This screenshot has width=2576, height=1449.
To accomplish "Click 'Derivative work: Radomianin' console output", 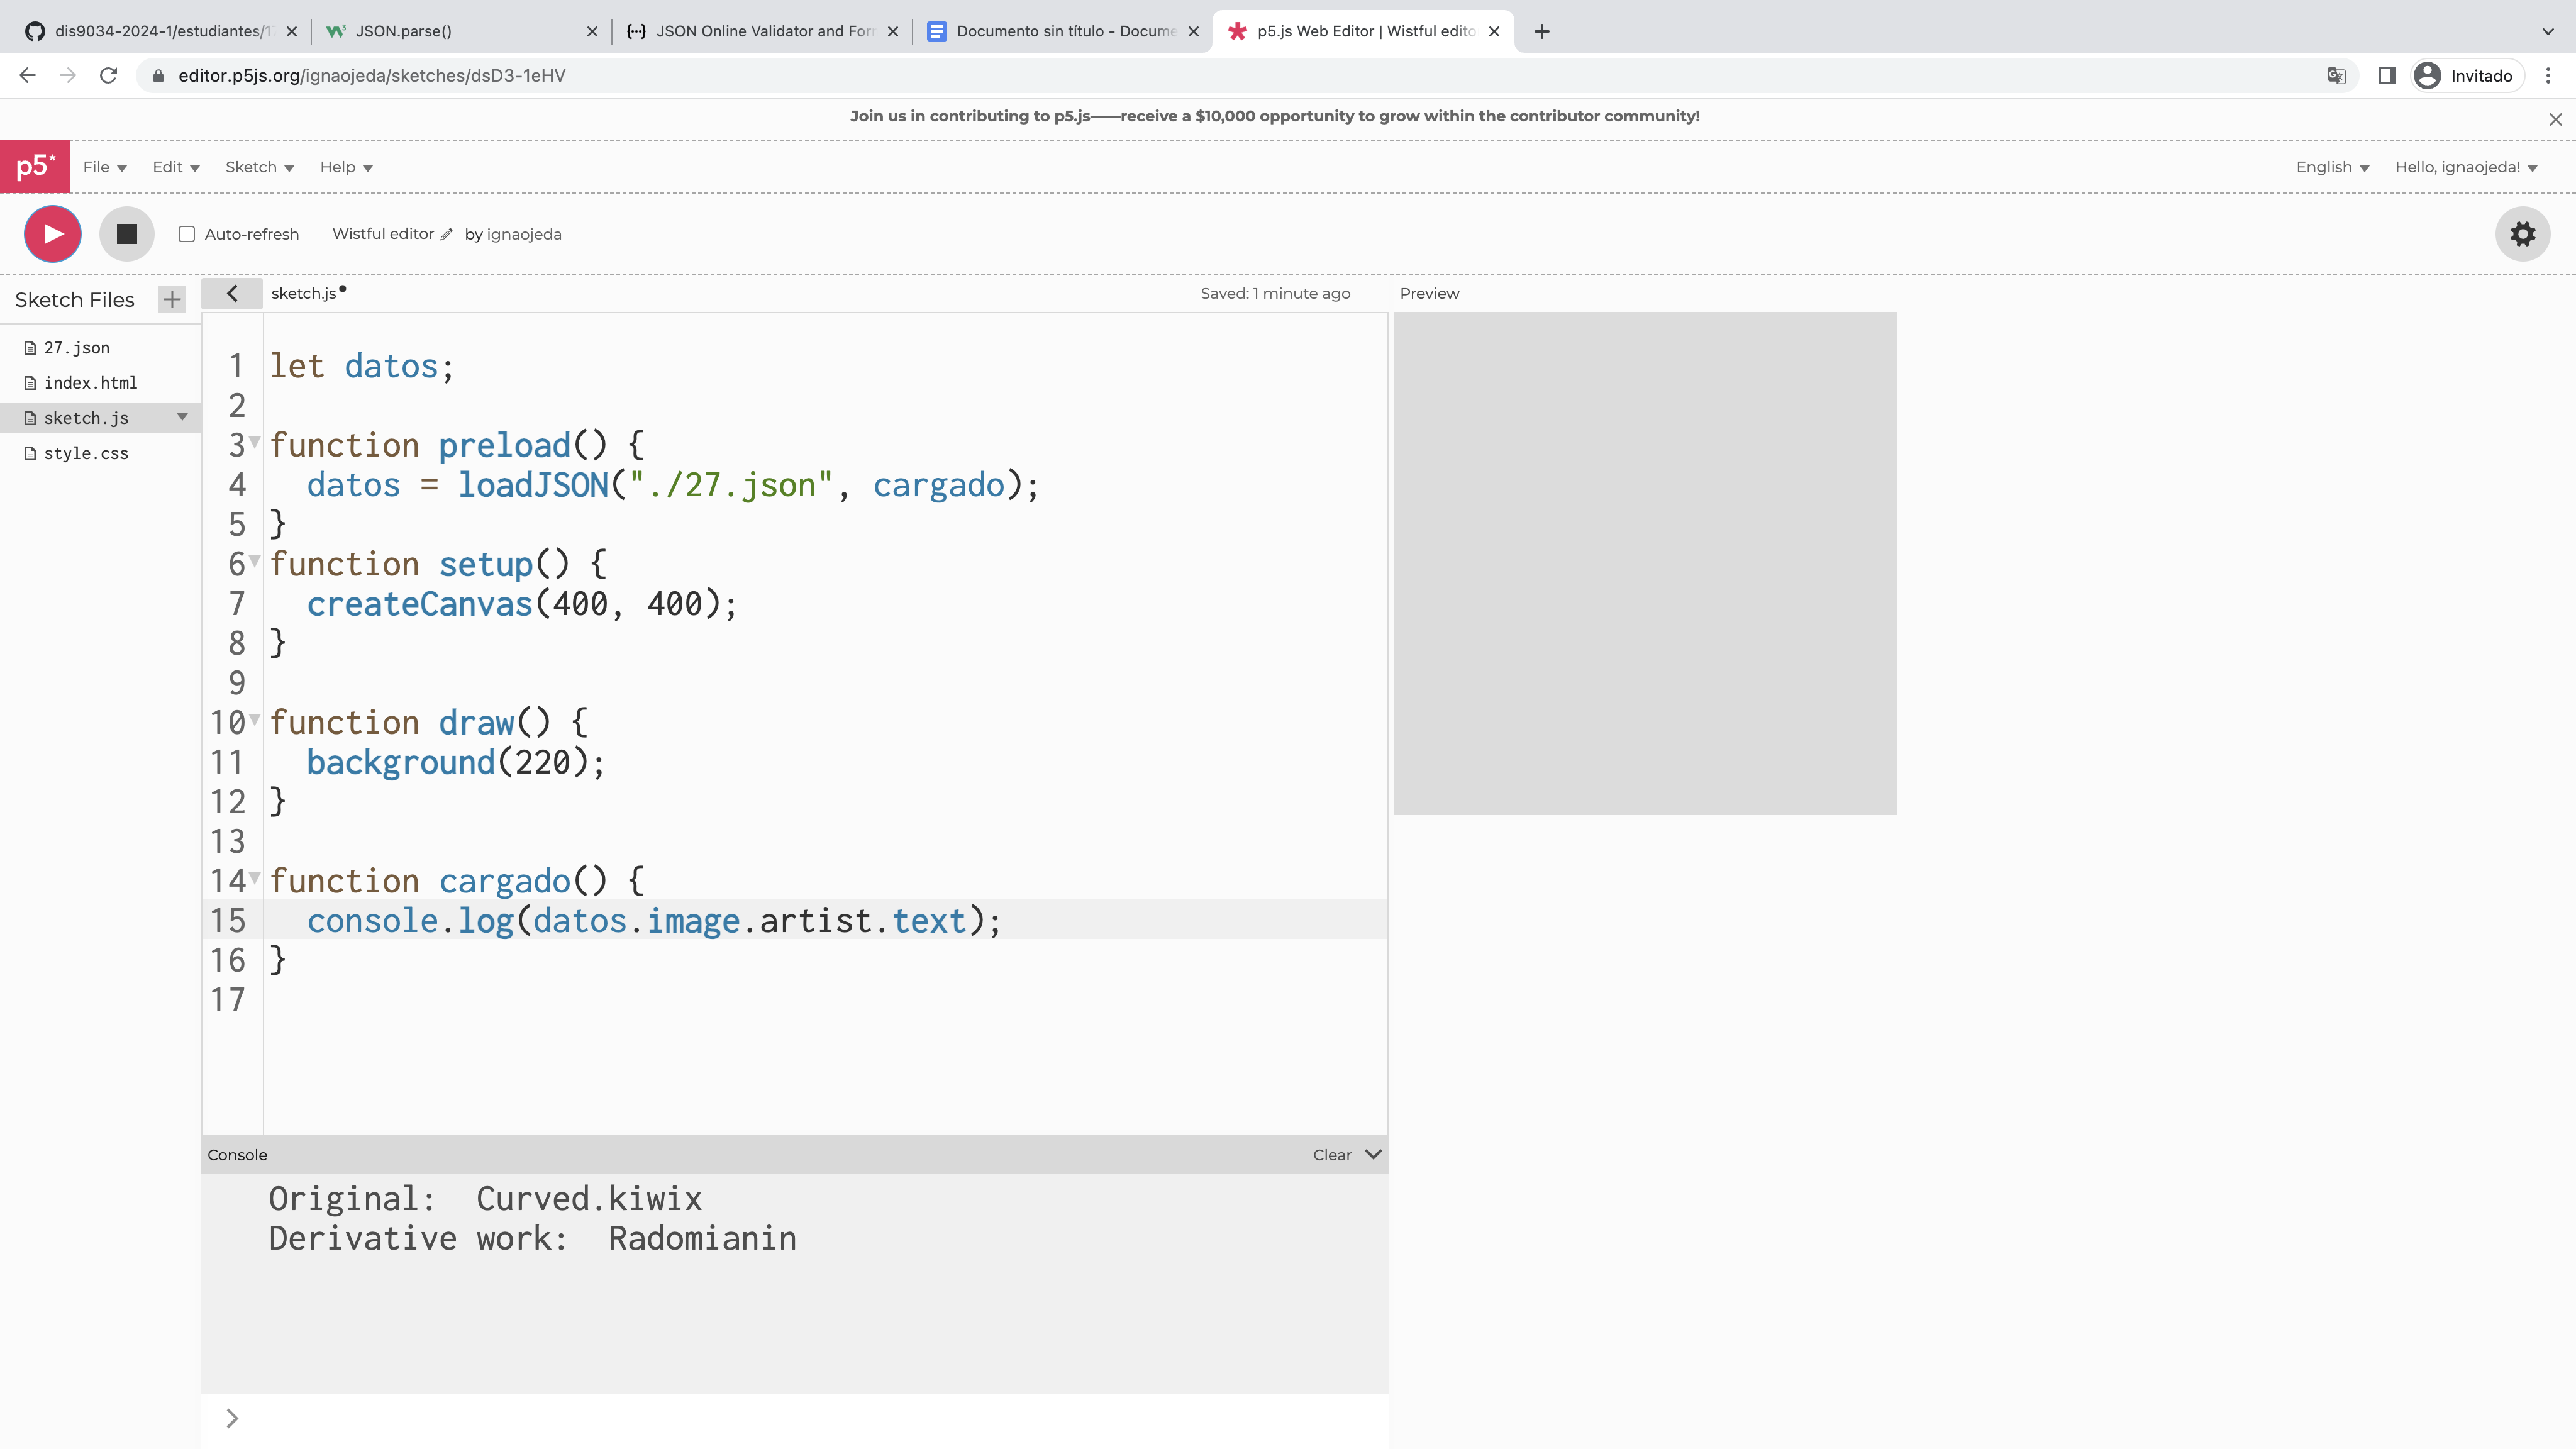I will (x=532, y=1239).
